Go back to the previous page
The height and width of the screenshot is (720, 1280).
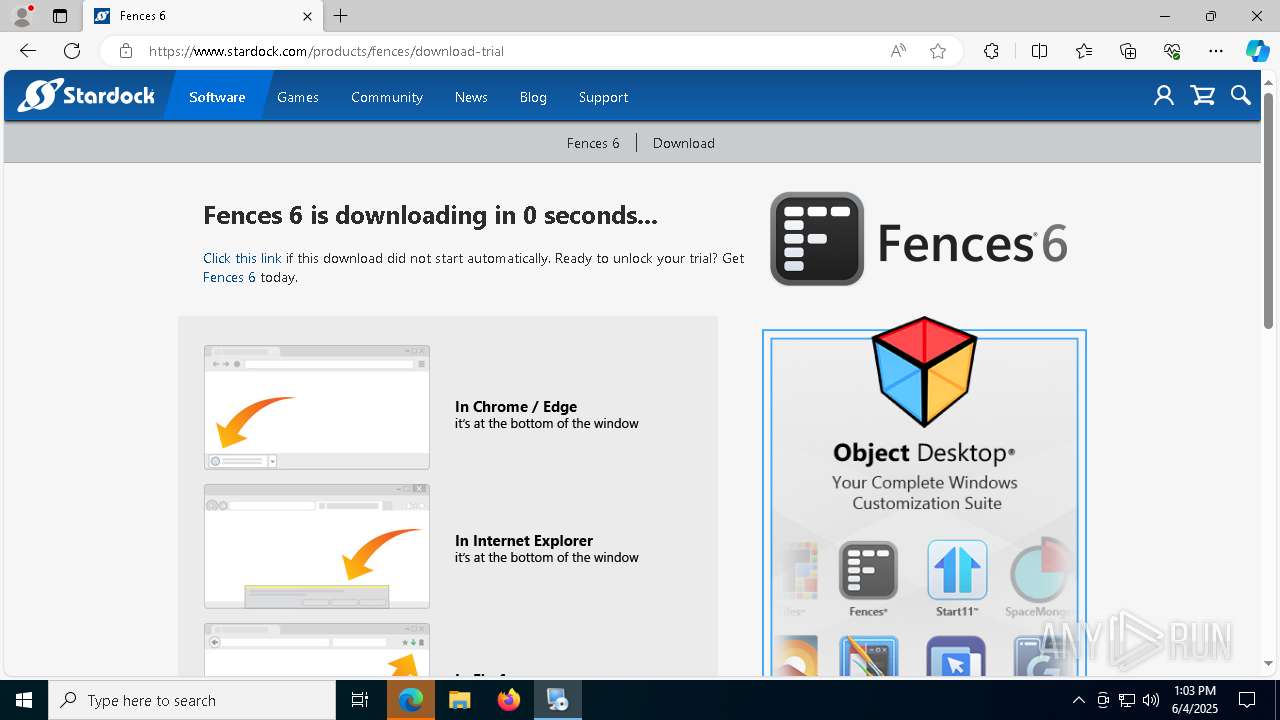click(x=28, y=51)
